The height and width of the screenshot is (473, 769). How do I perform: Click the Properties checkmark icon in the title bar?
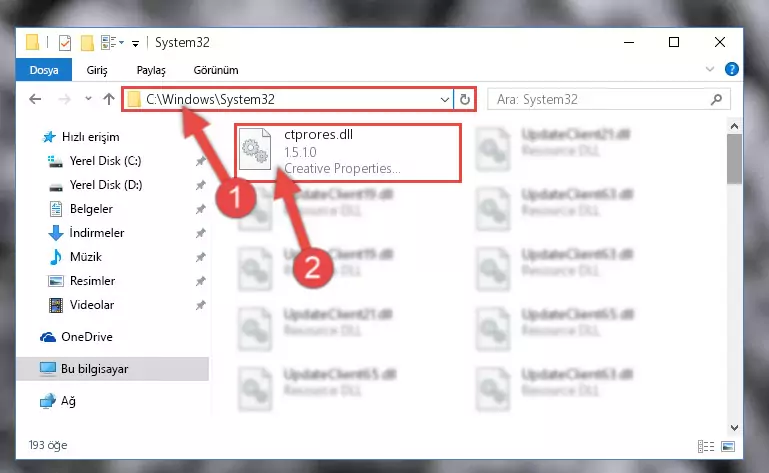65,43
